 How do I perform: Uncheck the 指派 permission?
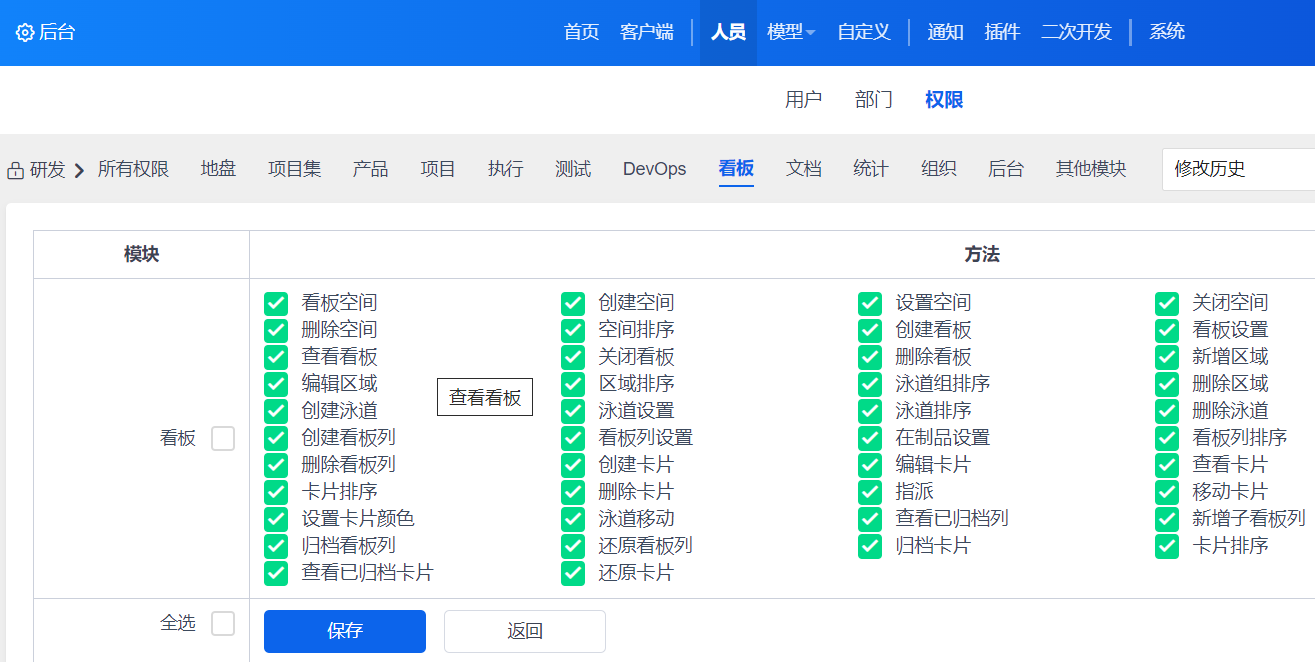tap(870, 492)
